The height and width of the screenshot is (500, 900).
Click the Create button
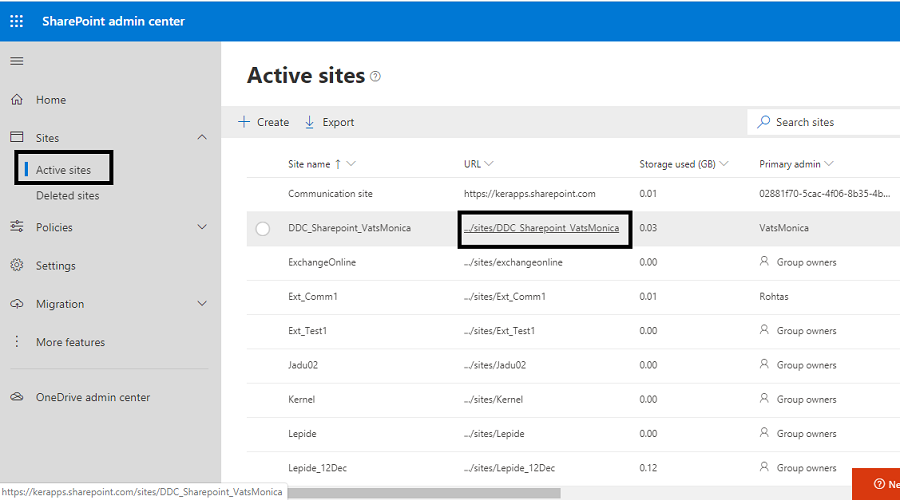[x=263, y=122]
